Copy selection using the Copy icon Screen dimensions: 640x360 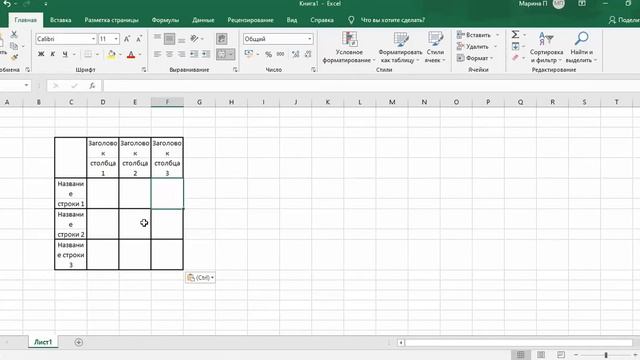click(x=14, y=46)
